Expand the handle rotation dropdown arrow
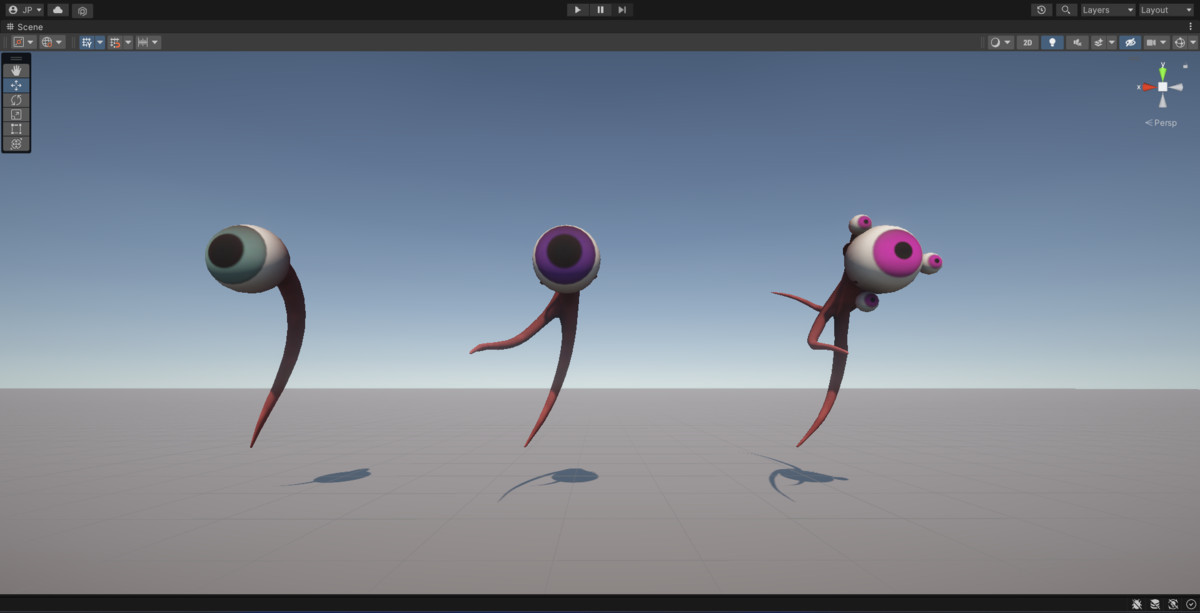The width and height of the screenshot is (1200, 613). (x=59, y=43)
